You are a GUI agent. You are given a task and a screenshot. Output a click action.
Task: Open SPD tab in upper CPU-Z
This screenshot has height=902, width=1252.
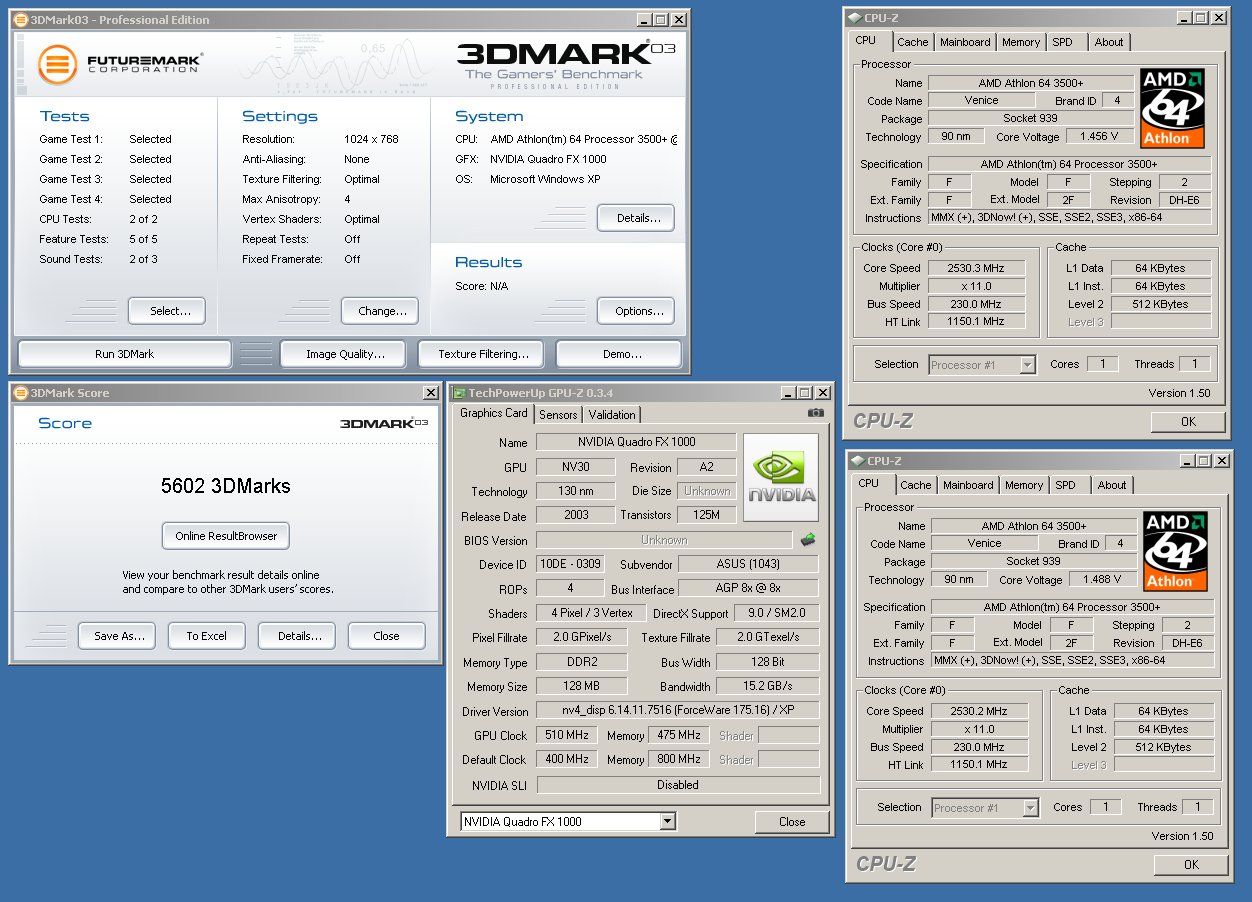point(1062,42)
